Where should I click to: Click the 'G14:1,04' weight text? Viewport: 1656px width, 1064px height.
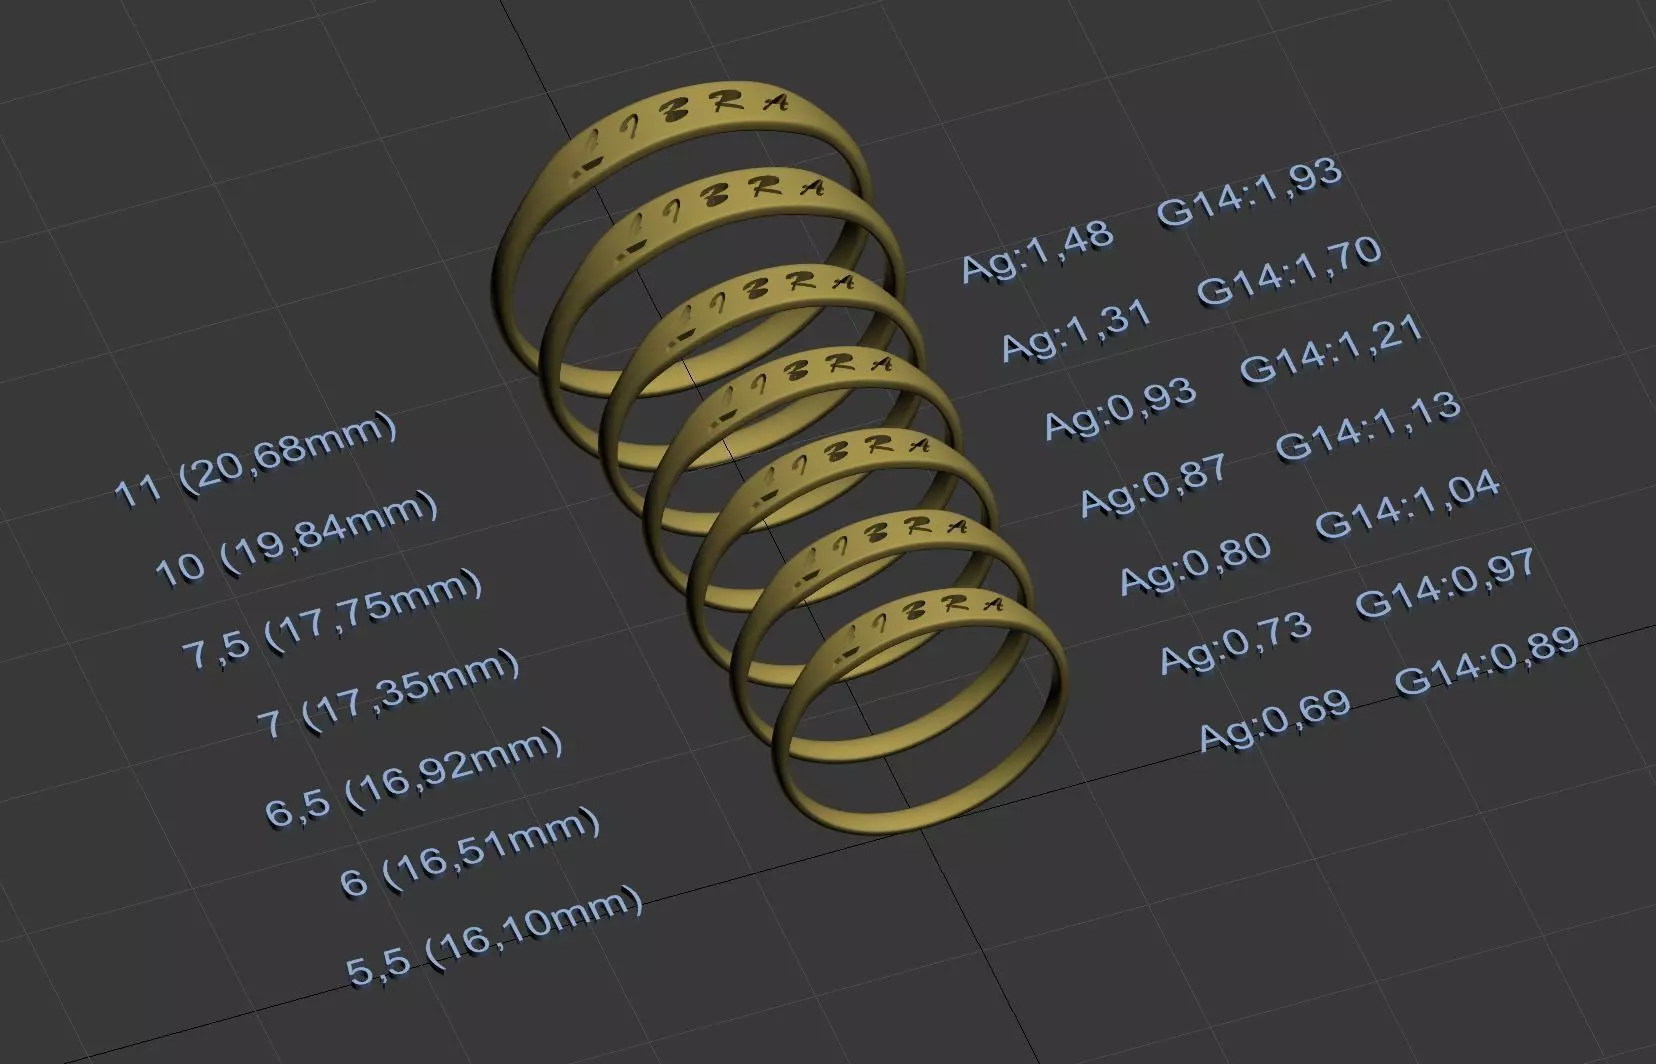(x=1408, y=505)
